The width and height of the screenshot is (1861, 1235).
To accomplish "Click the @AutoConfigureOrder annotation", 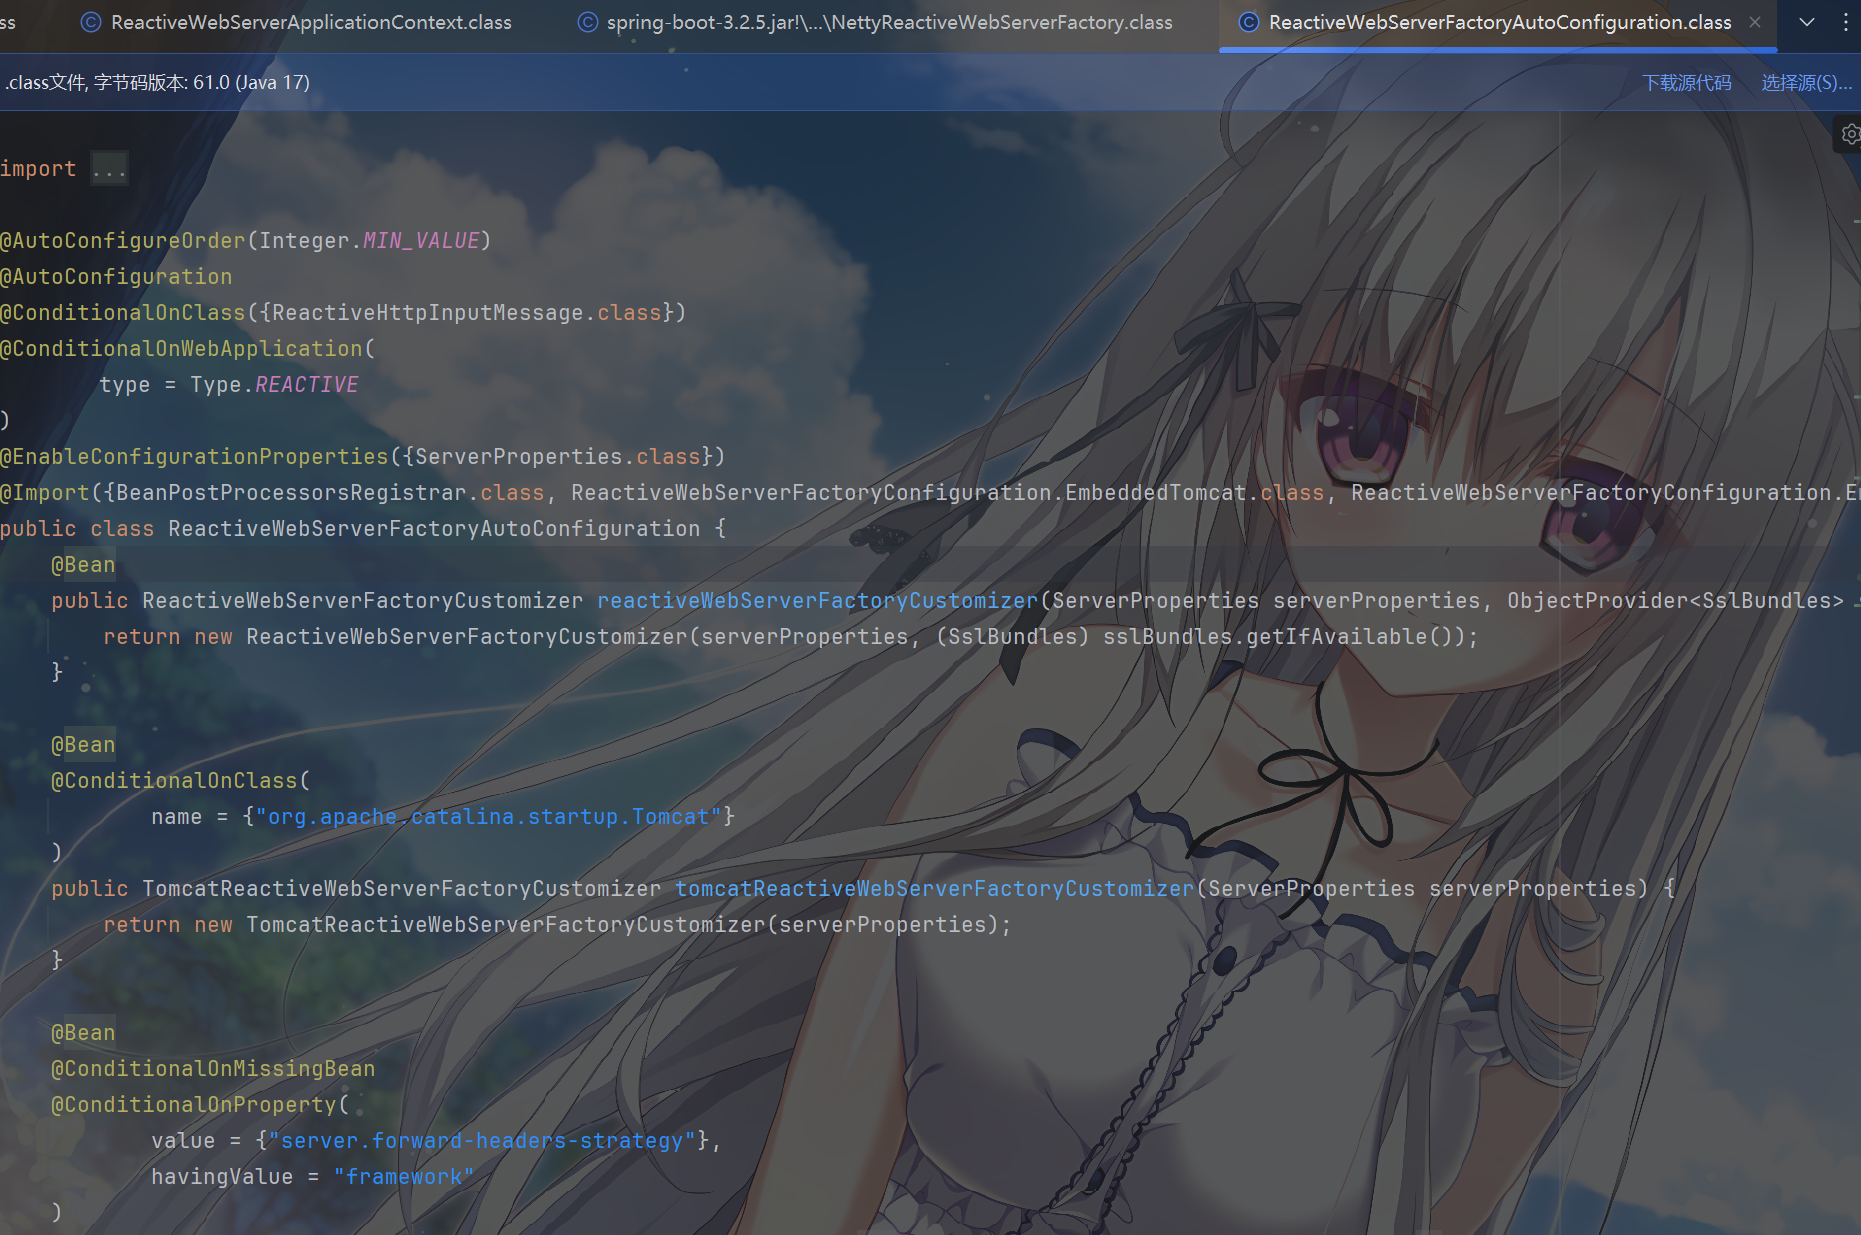I will [x=123, y=240].
